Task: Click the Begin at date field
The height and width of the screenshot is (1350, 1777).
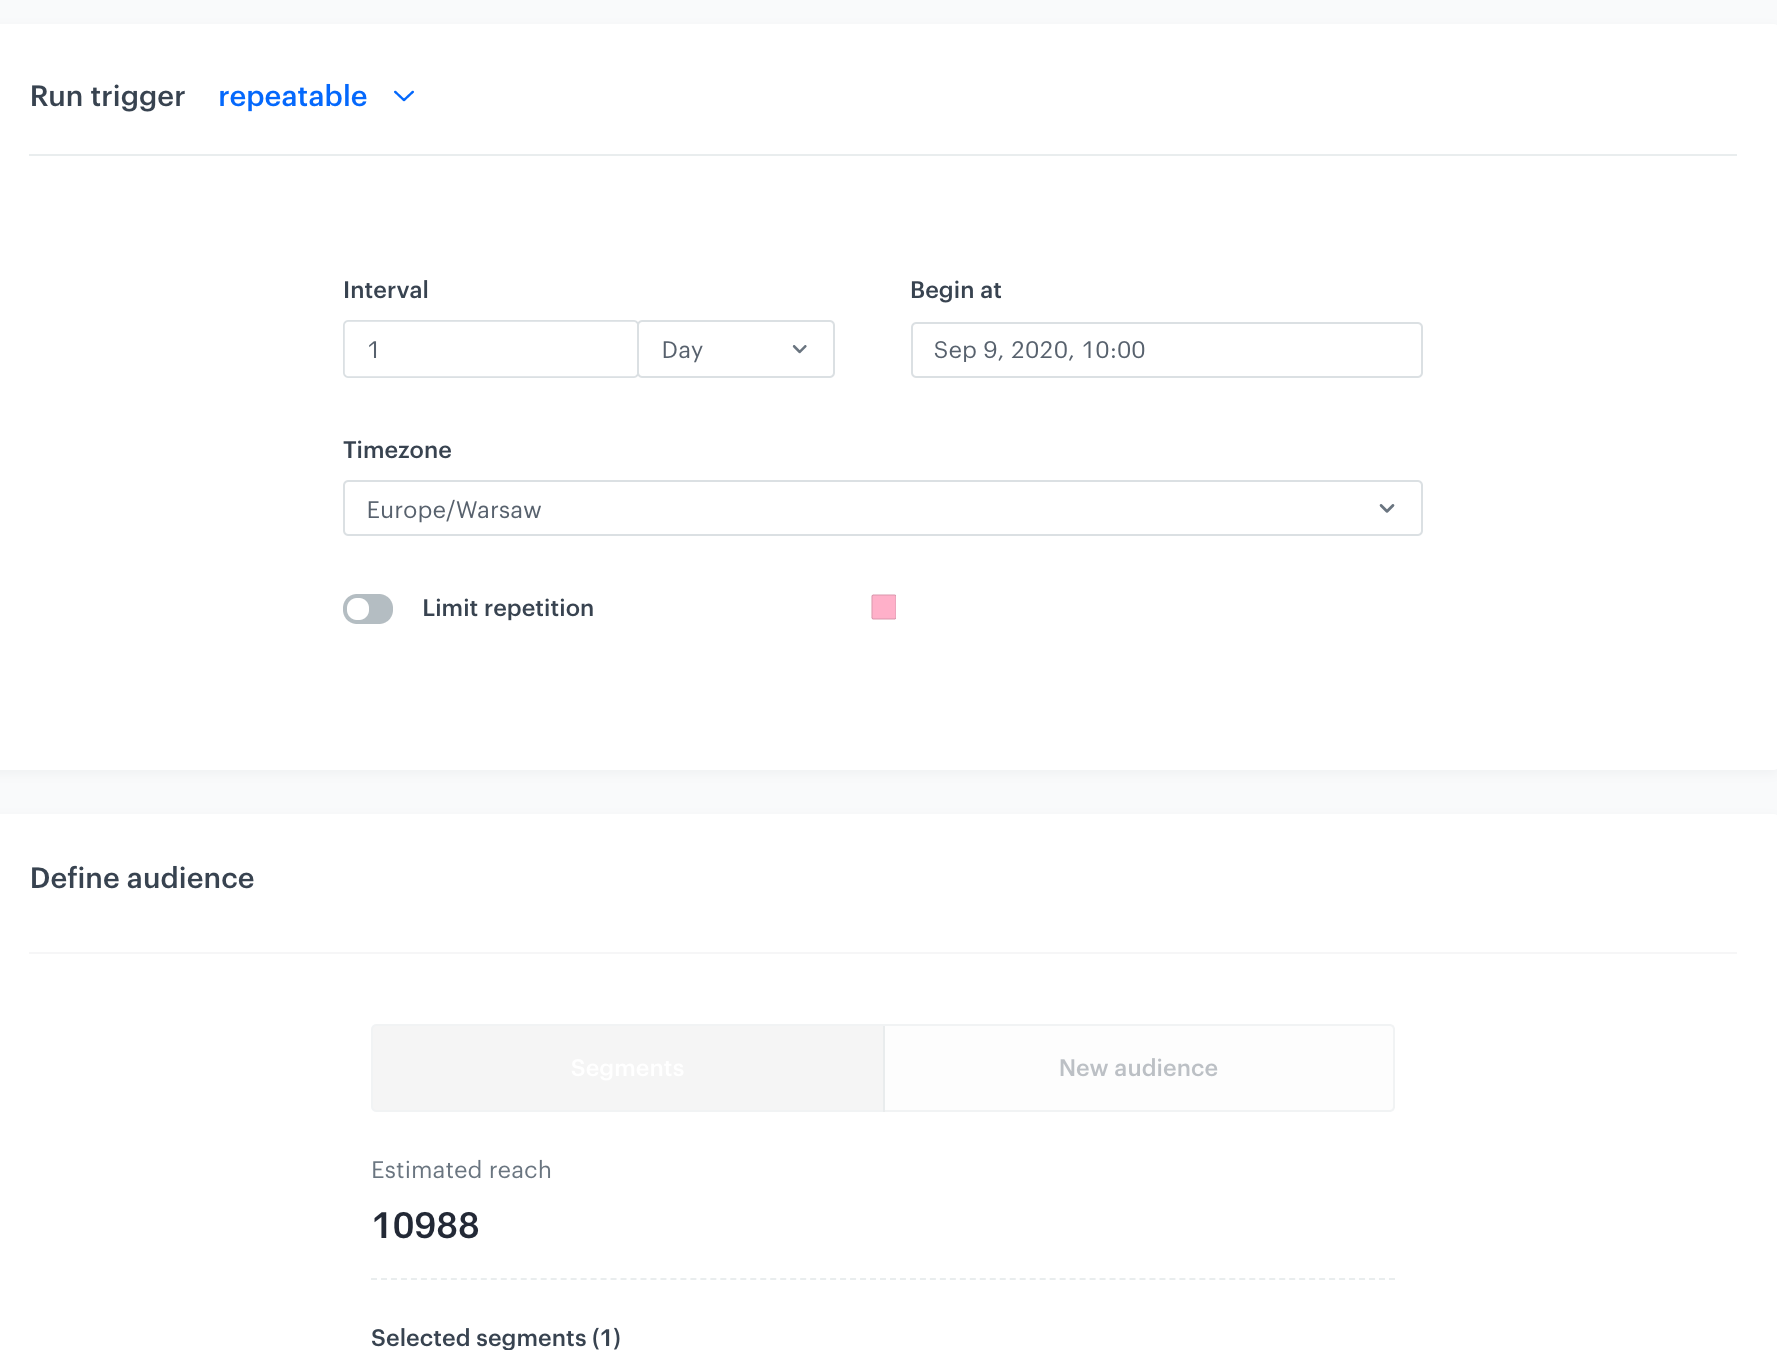Action: coord(1166,350)
